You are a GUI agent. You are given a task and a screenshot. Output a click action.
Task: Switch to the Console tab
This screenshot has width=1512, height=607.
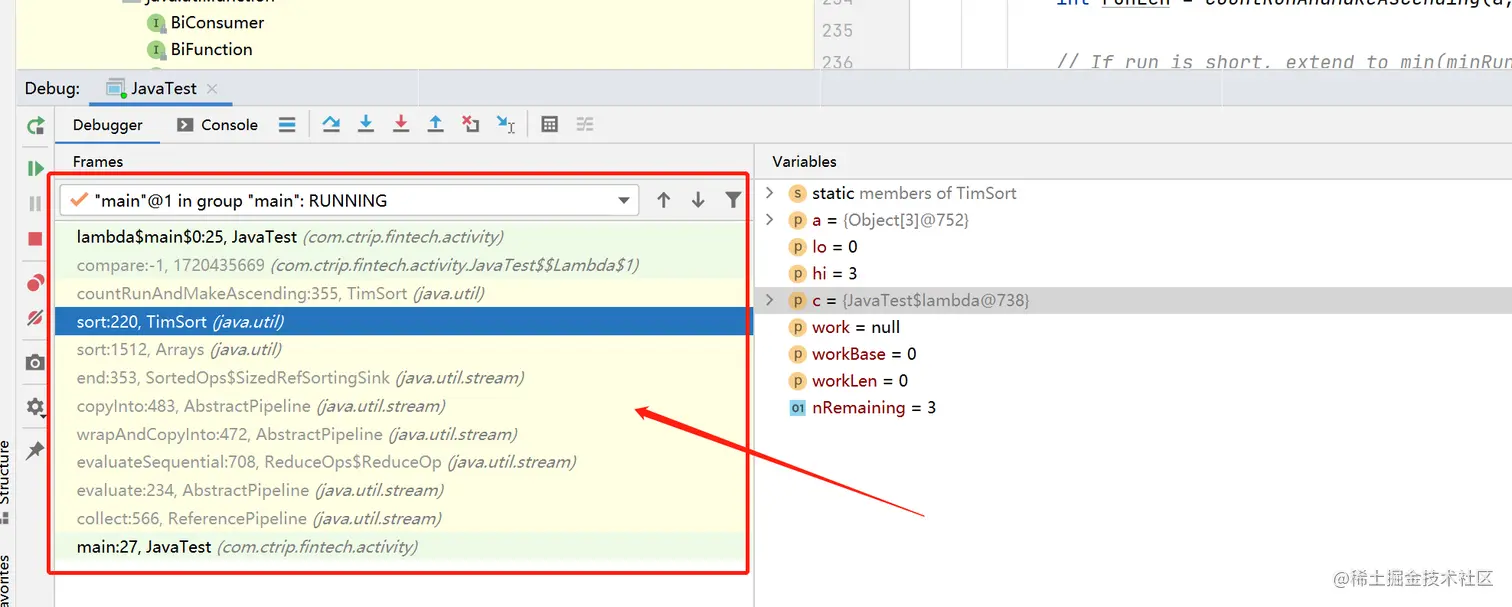point(218,125)
